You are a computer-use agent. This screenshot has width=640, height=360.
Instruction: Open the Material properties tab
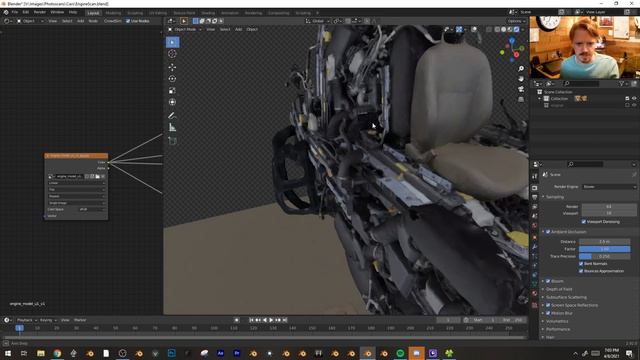click(534, 293)
